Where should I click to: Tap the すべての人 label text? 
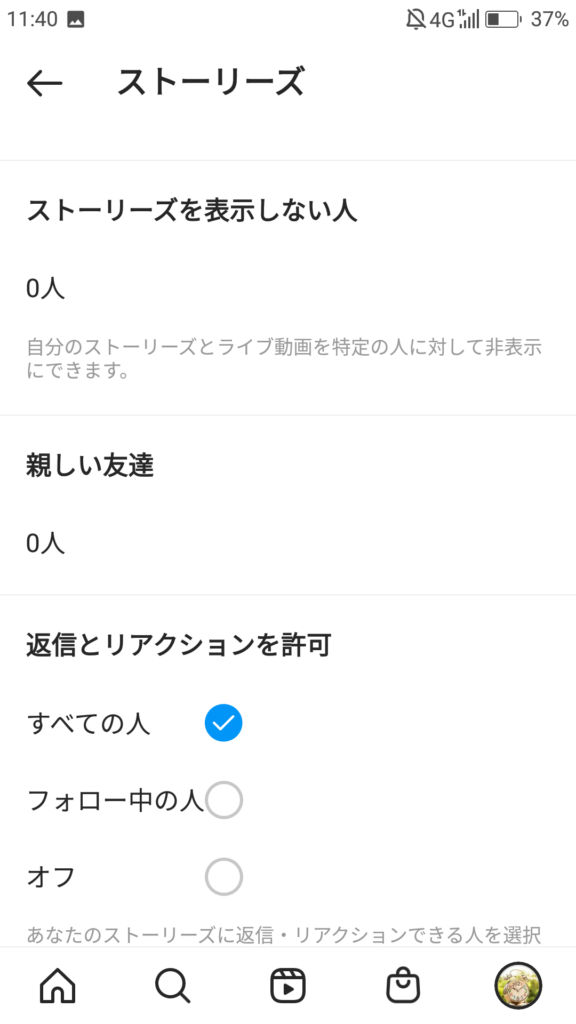[x=89, y=724]
